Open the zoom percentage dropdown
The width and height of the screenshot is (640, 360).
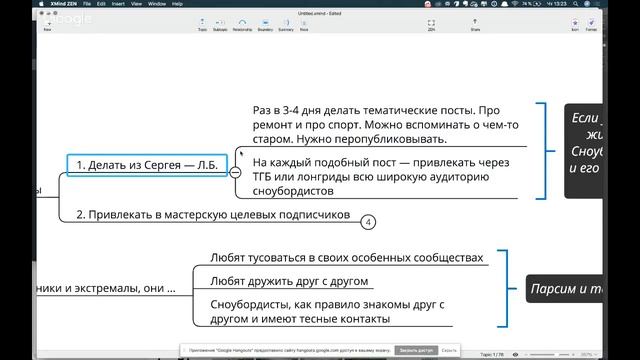pyautogui.click(x=589, y=355)
